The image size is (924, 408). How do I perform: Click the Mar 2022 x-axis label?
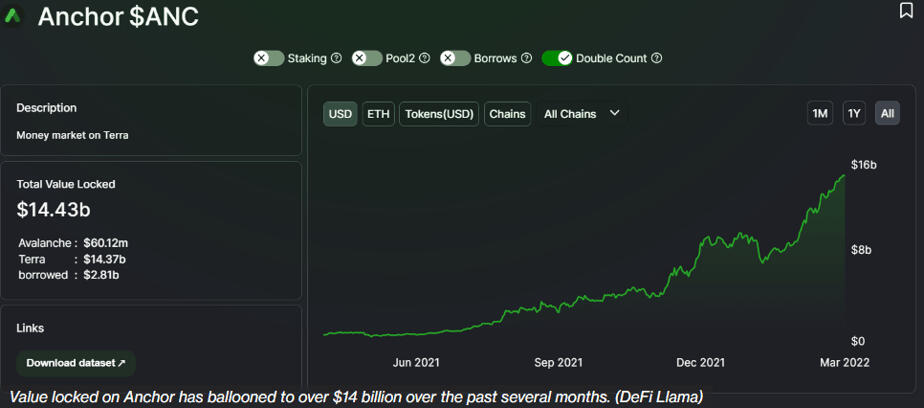pos(846,362)
